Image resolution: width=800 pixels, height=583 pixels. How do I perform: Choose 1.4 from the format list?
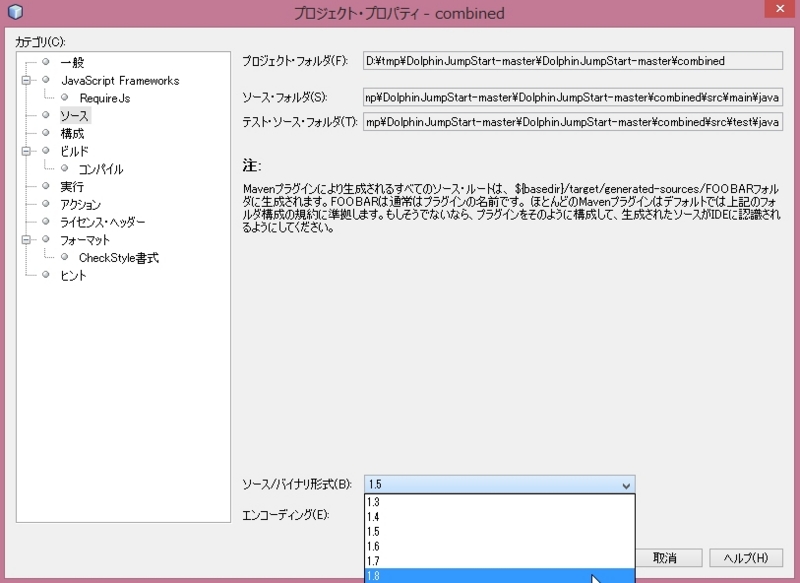[499, 517]
